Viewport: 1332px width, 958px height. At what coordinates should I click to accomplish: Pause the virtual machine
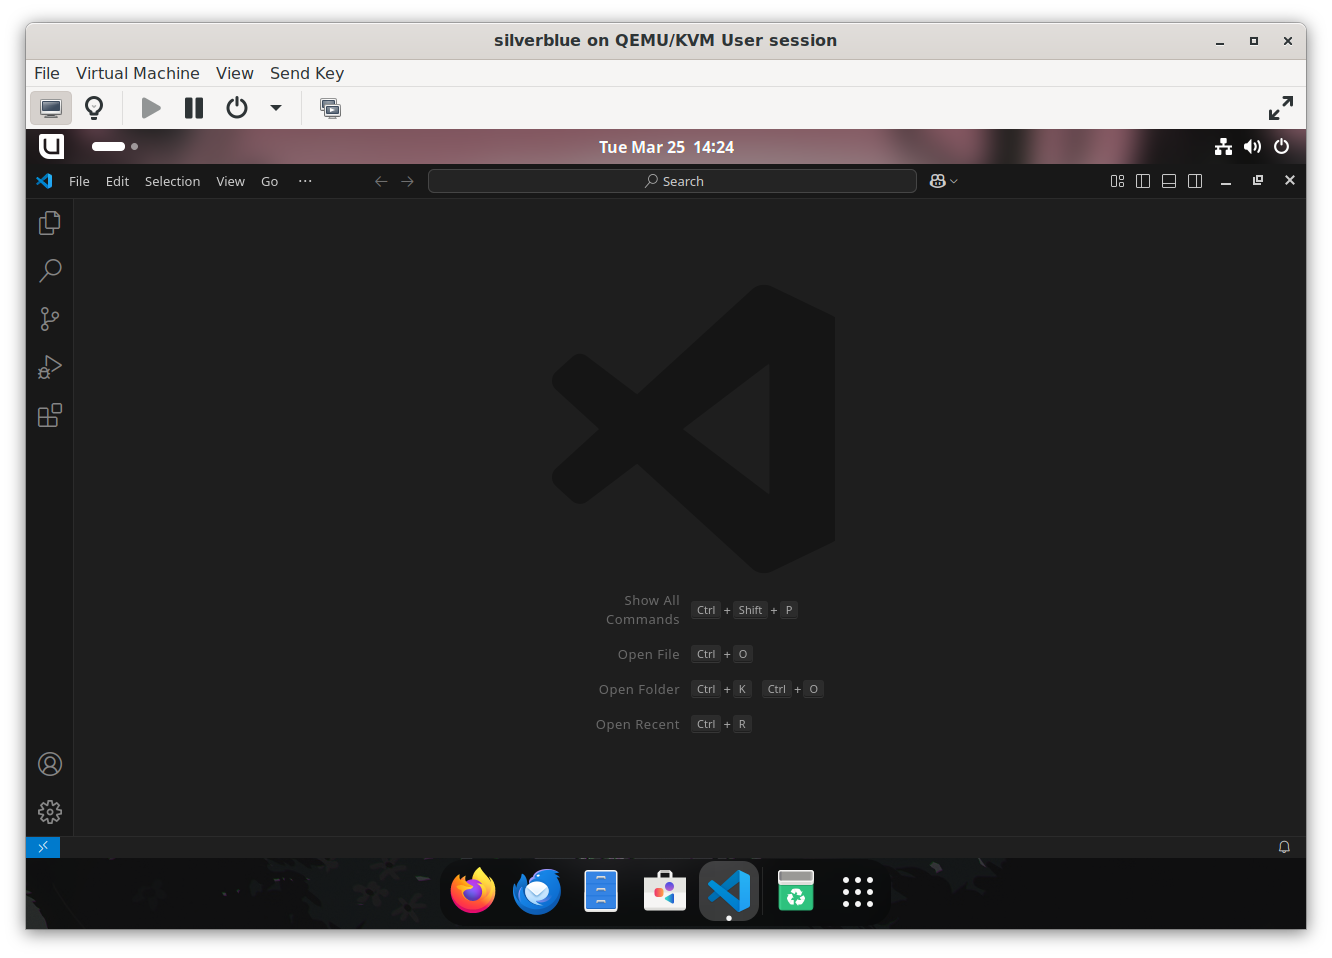pyautogui.click(x=194, y=108)
